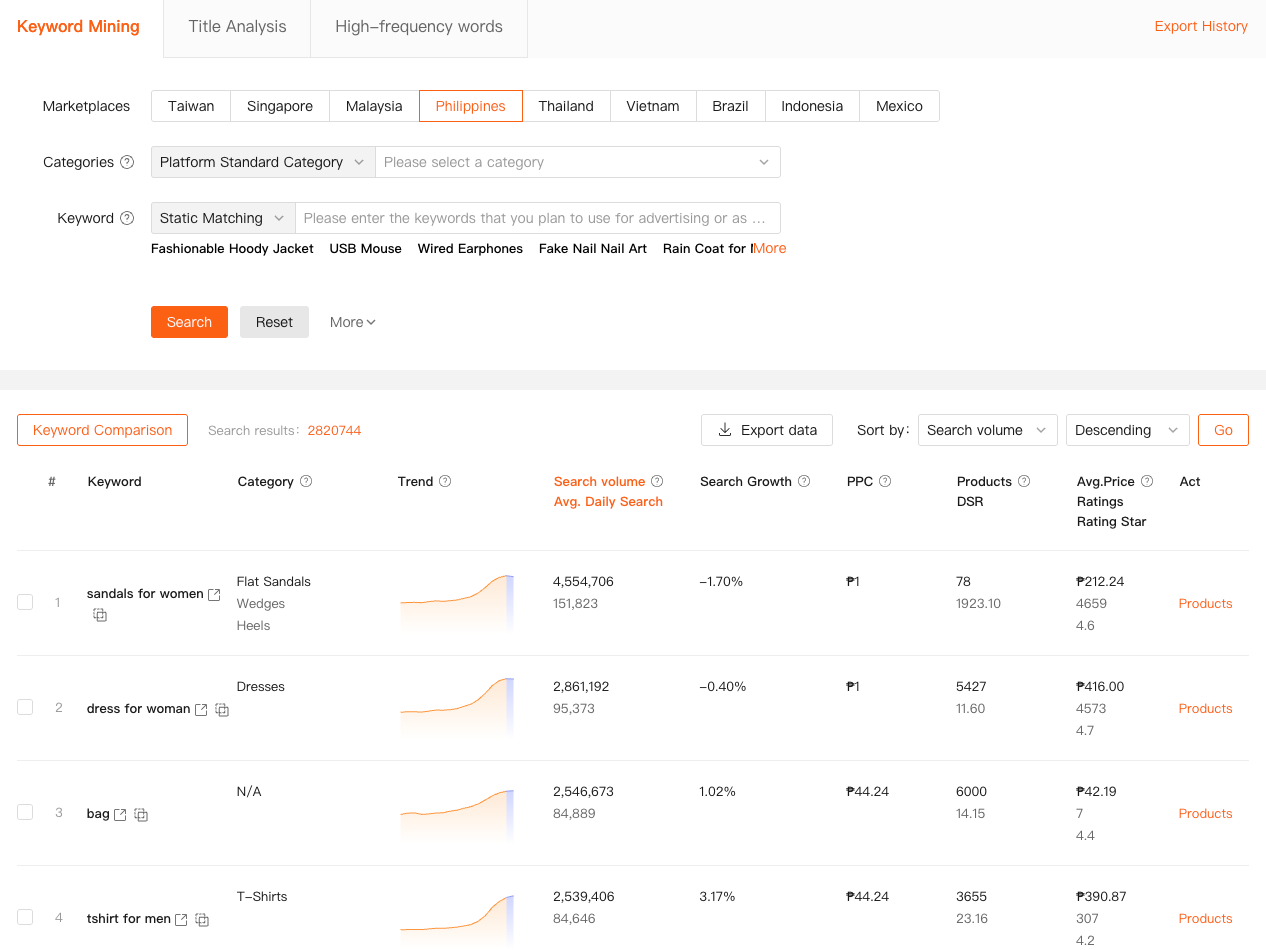Select the 'bag' row checkbox

click(25, 812)
